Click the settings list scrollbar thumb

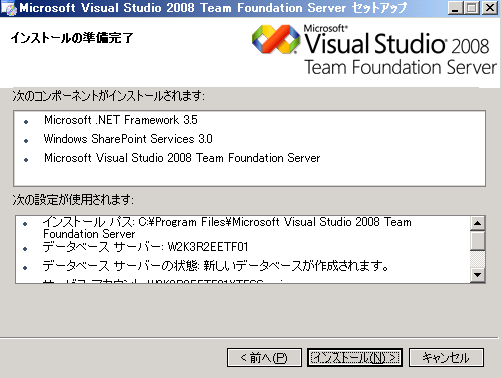478,240
